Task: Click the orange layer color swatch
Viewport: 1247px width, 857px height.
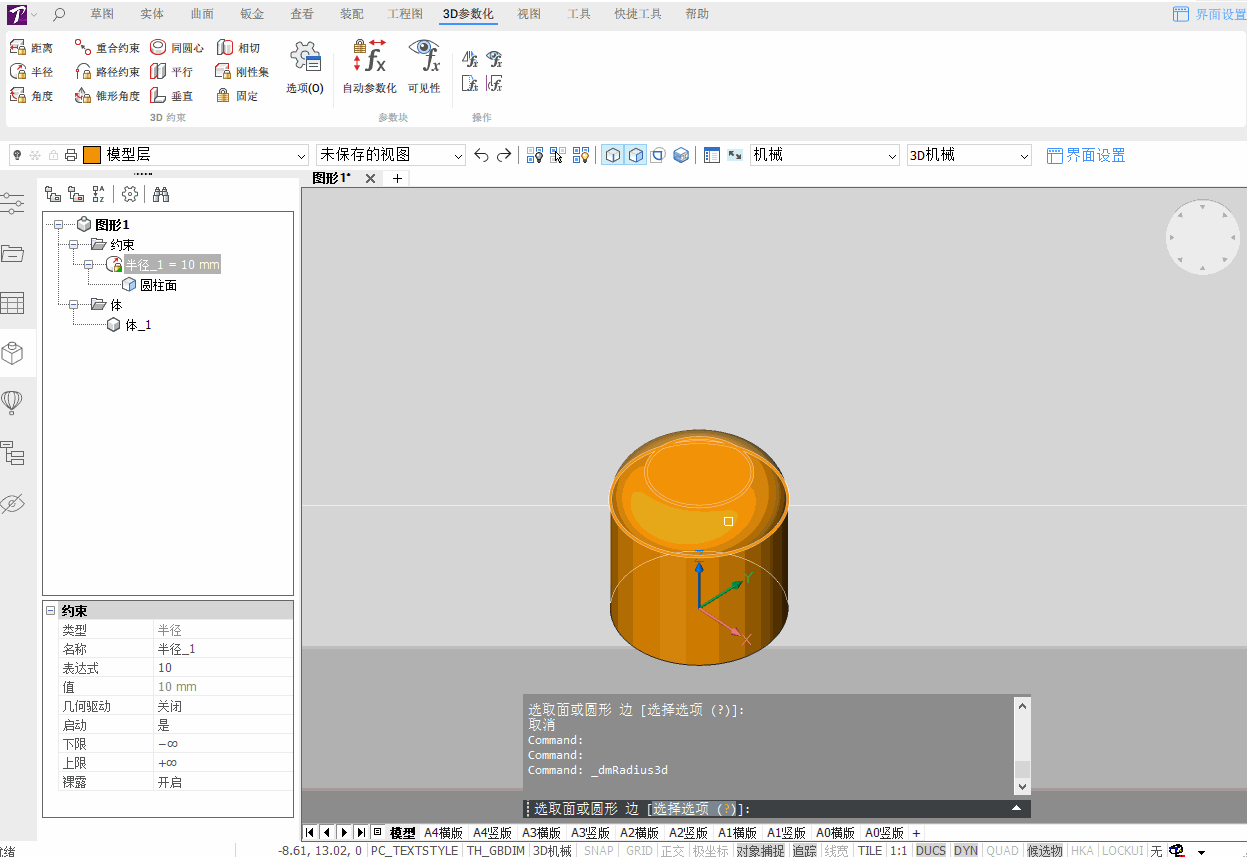Action: click(x=92, y=155)
